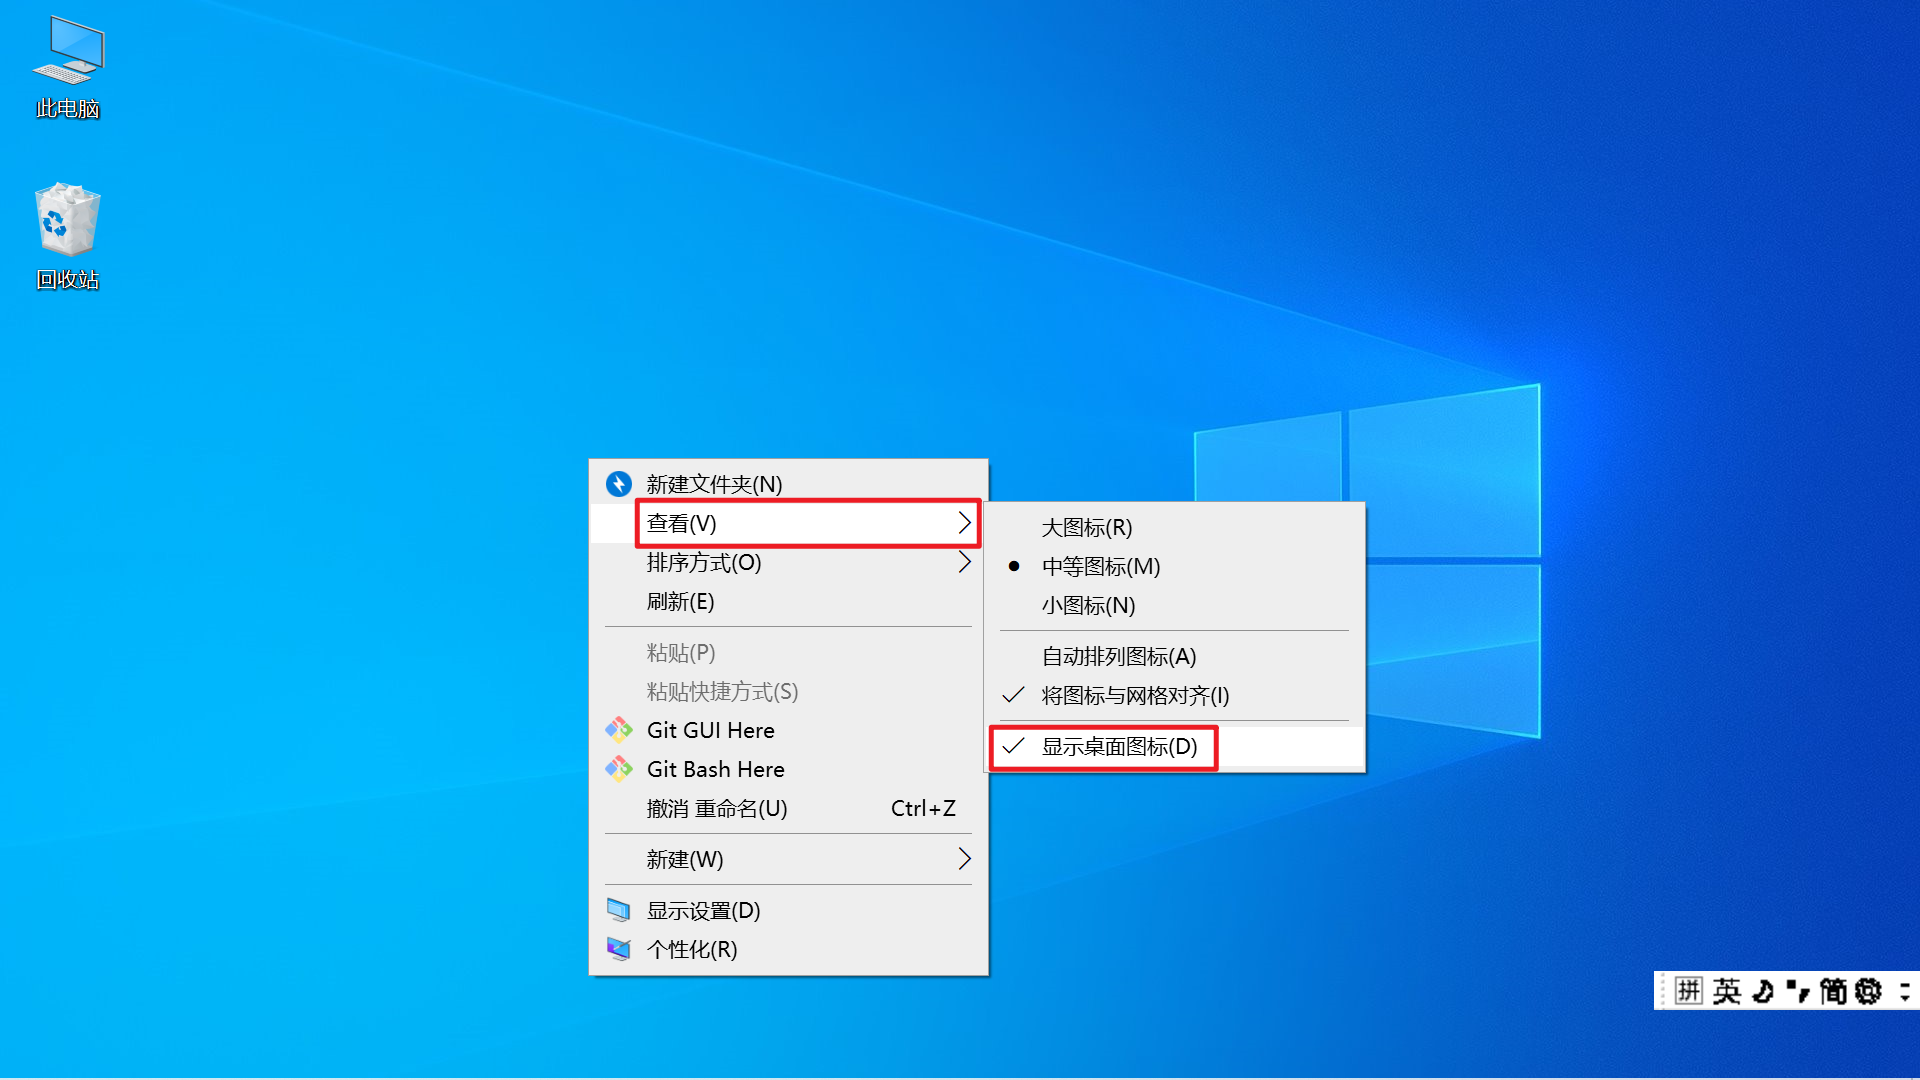Click the half-moon width icon in IME bar
Viewport: 1920px width, 1080px height.
tap(1763, 991)
